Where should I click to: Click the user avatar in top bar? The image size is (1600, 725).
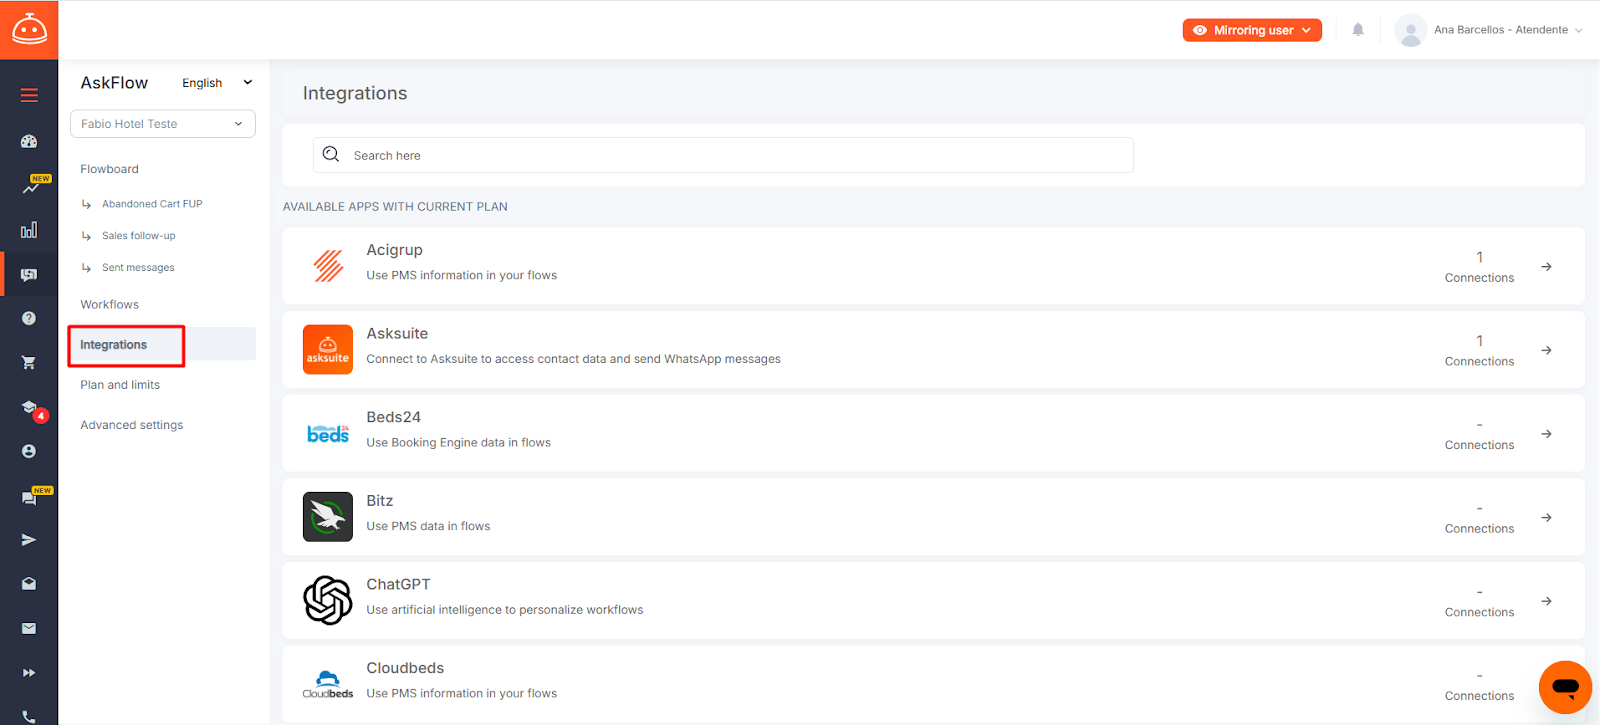1410,30
